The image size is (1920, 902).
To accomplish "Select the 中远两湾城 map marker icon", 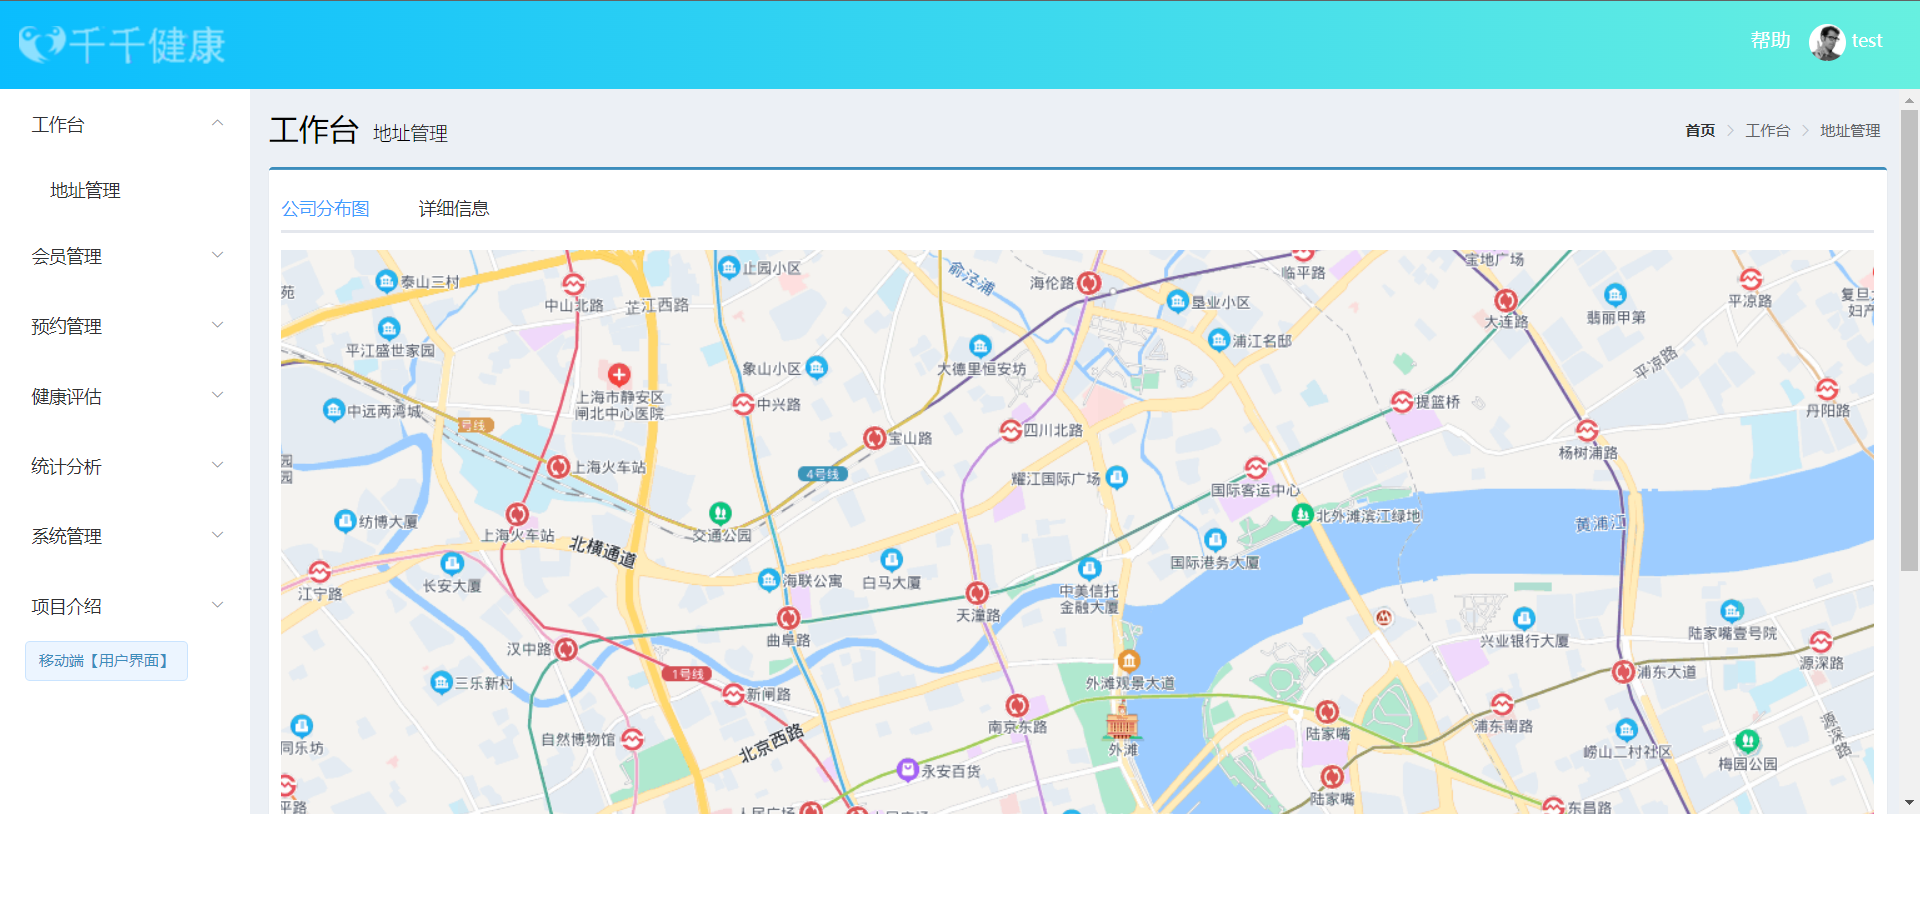I will (334, 410).
